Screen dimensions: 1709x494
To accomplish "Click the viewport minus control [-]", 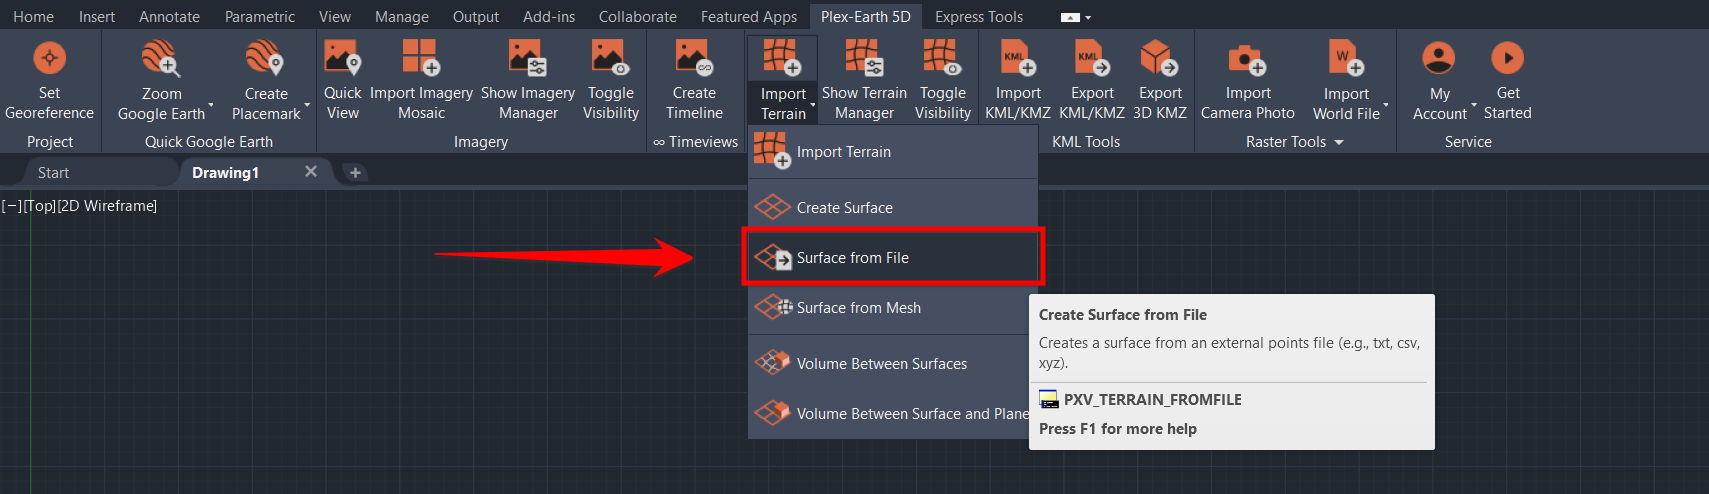I will (x=11, y=206).
